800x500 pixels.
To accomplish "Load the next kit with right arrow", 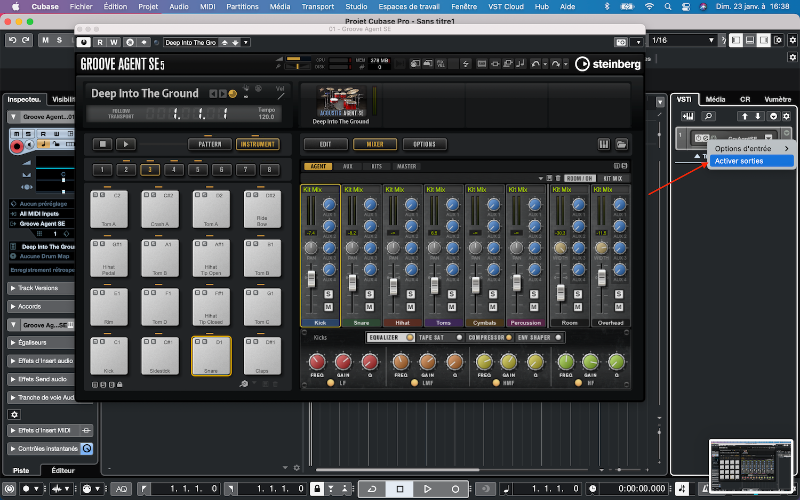I will (222, 93).
